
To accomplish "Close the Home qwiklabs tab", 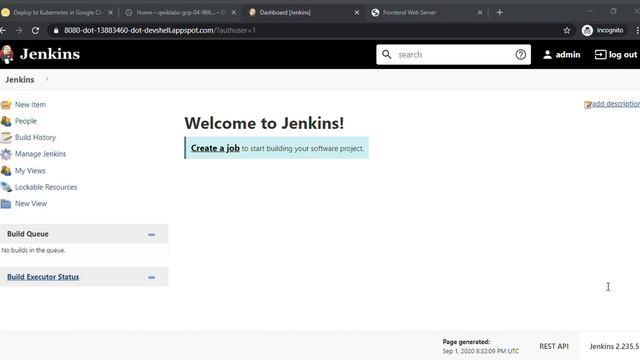I will pyautogui.click(x=234, y=13).
